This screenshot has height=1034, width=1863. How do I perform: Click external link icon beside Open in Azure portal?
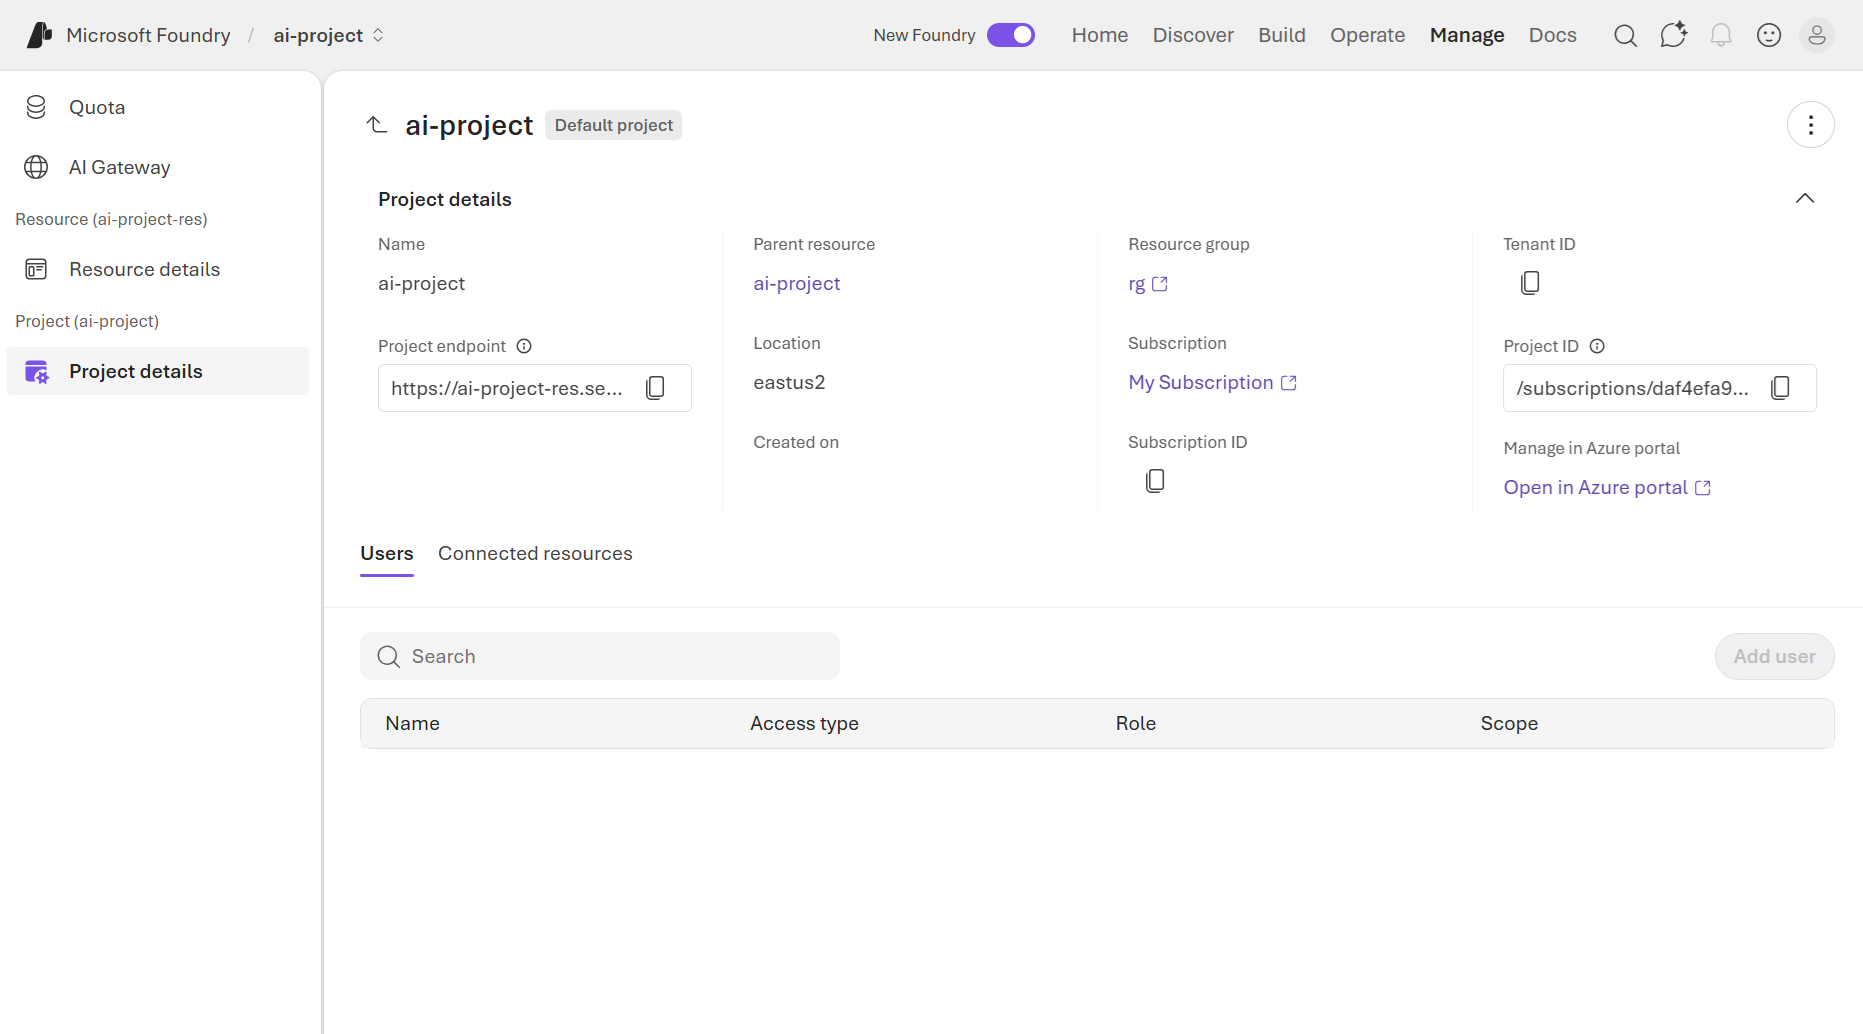(x=1703, y=488)
